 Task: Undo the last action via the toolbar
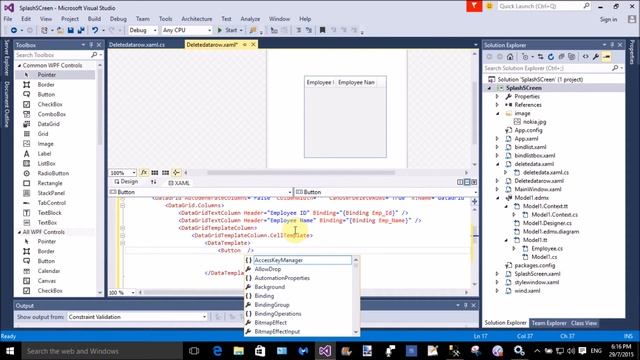tap(95, 30)
